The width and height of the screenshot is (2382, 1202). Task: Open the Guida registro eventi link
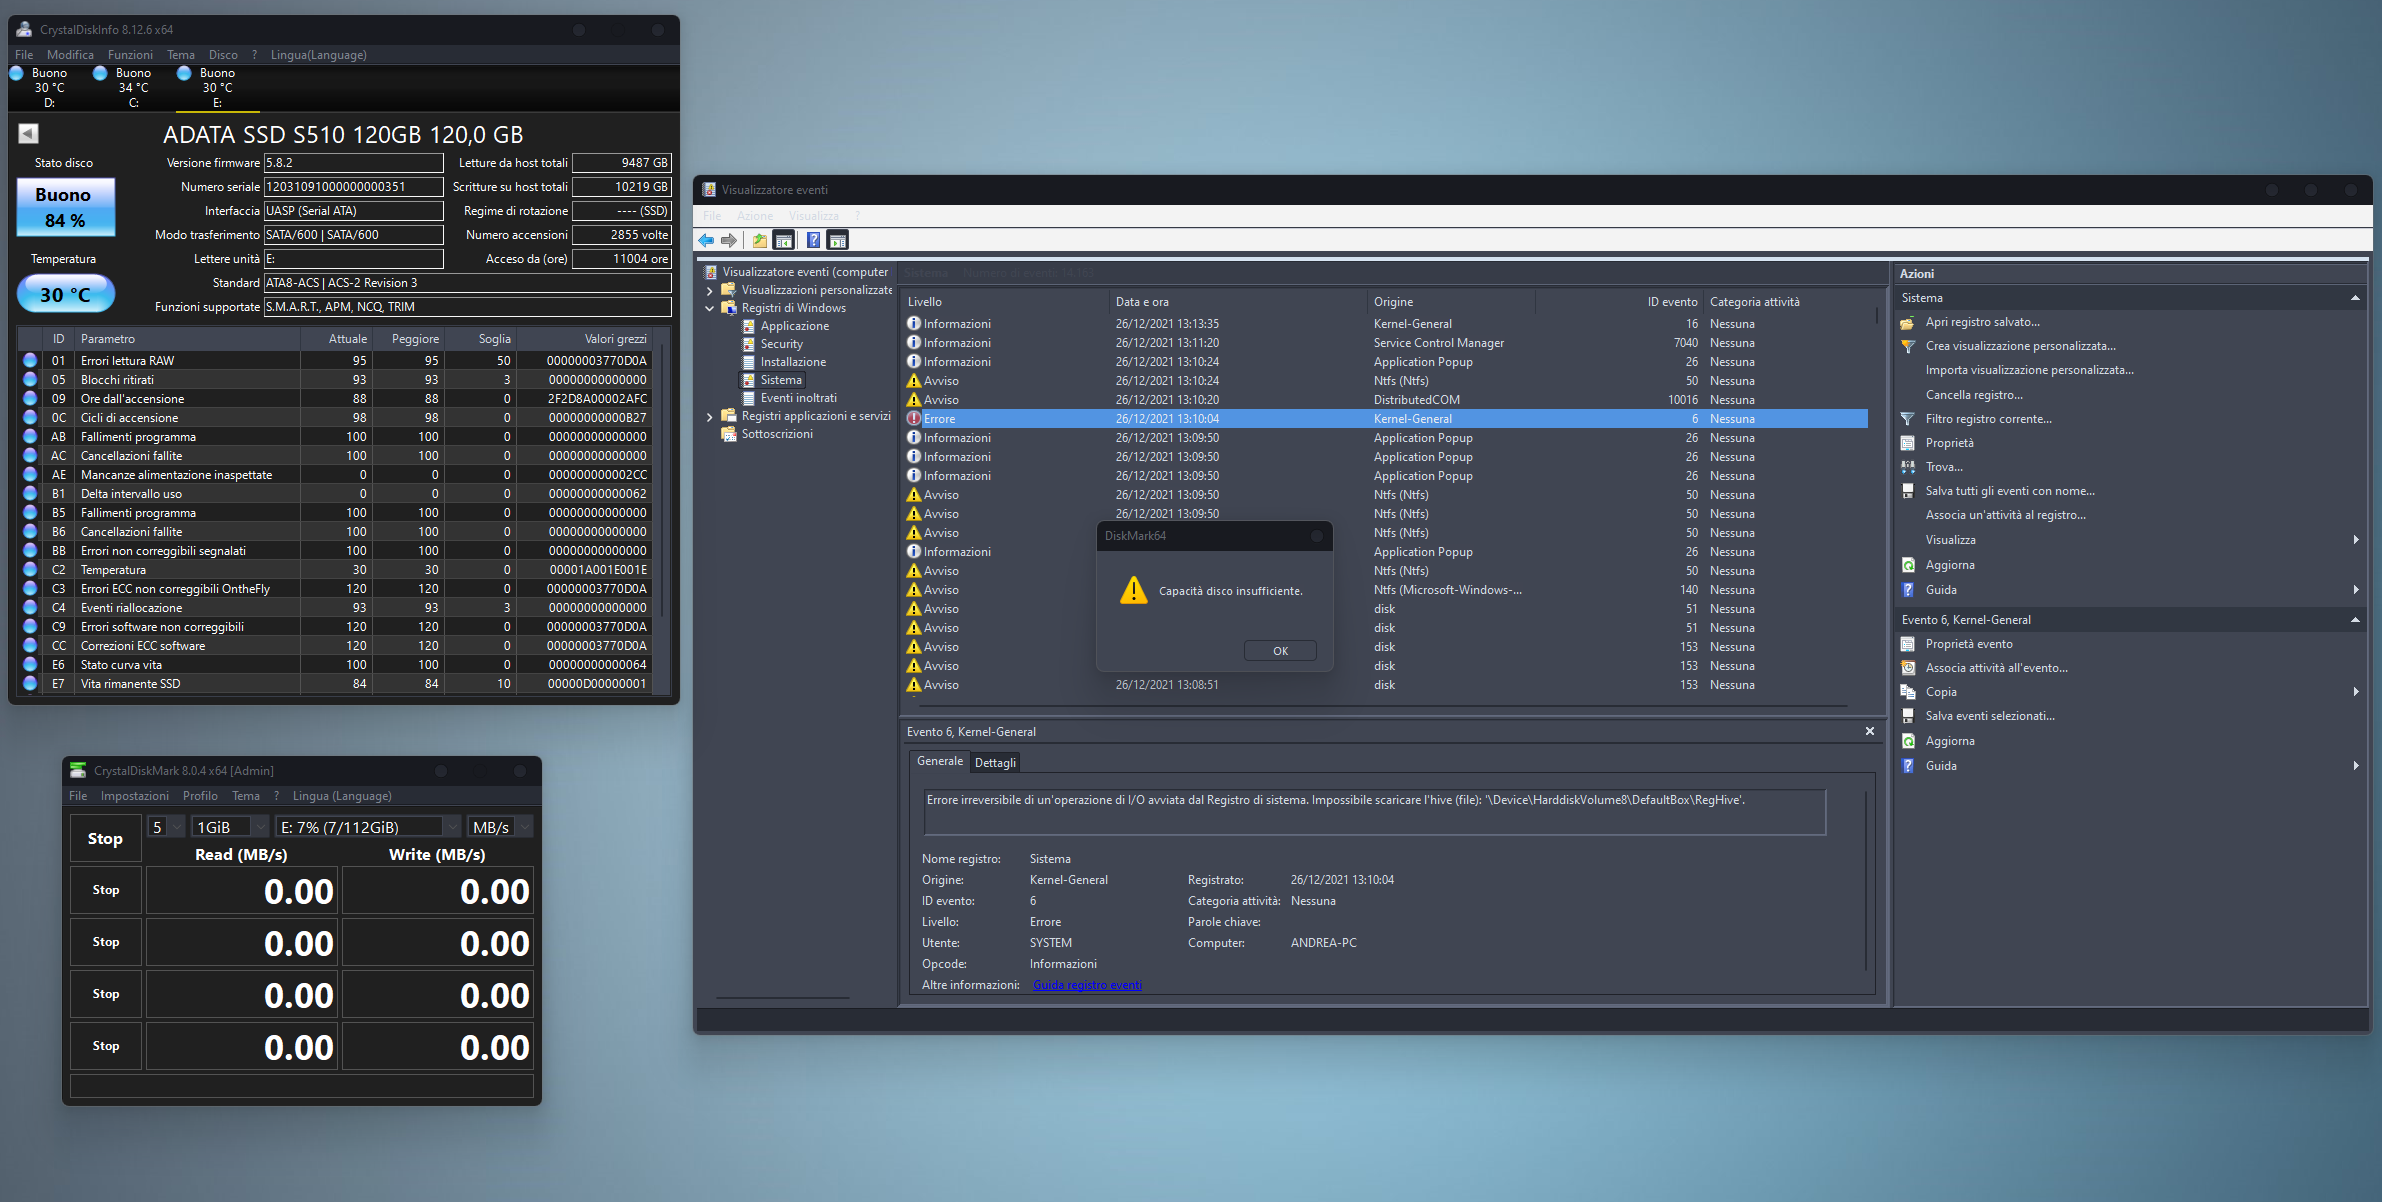tap(1087, 985)
